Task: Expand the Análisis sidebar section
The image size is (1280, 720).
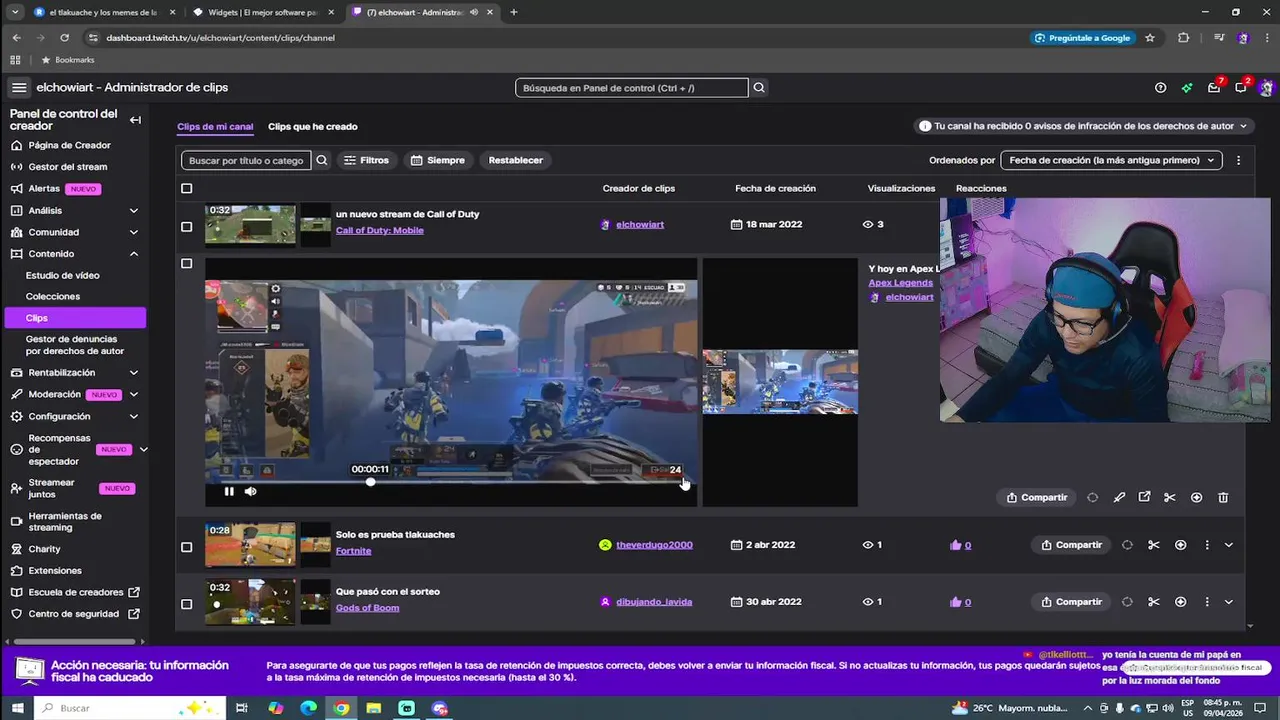Action: click(x=134, y=210)
